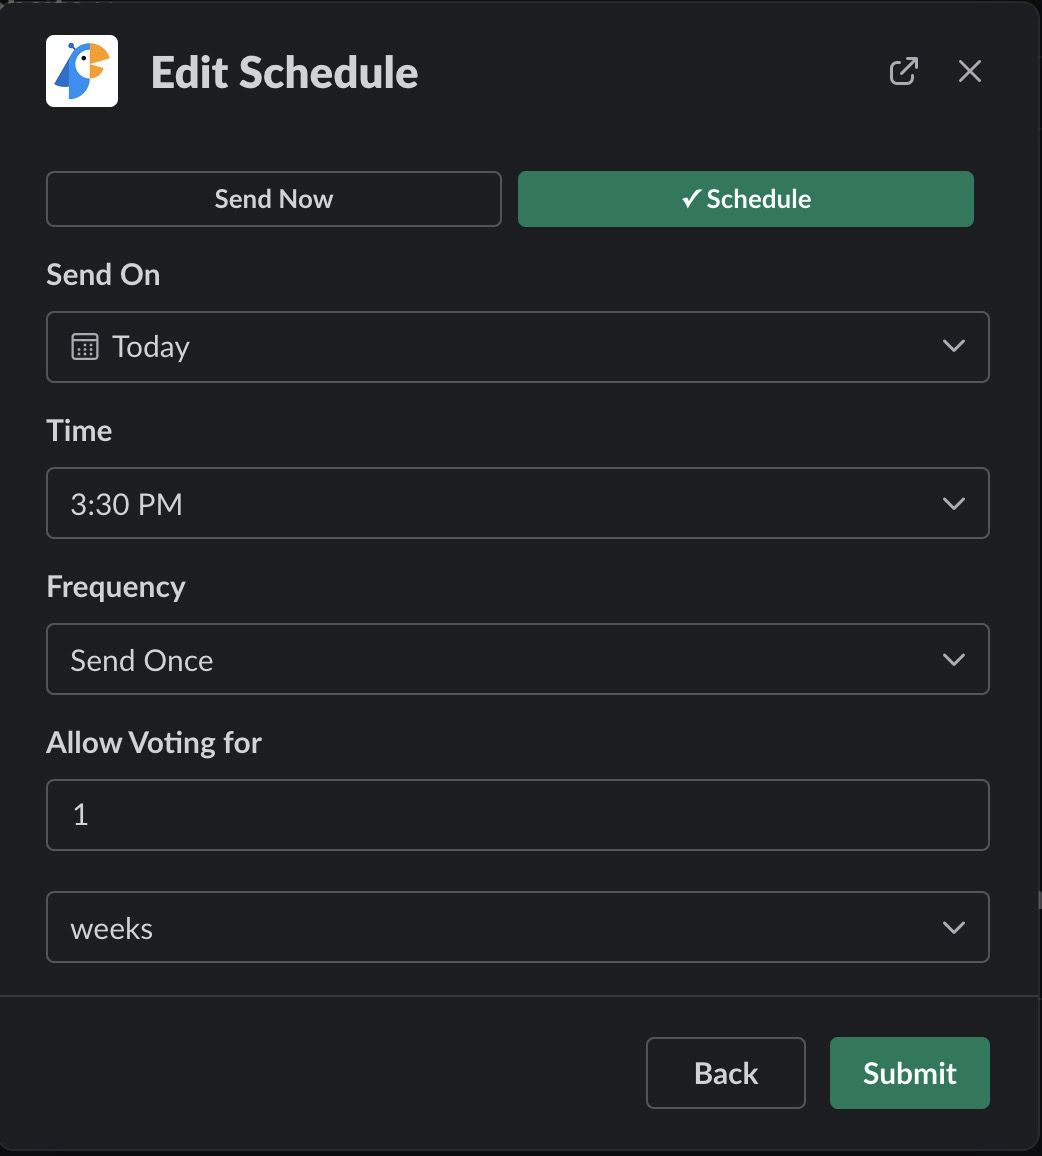This screenshot has width=1042, height=1156.
Task: Click the Edit Schedule heading text
Action: point(285,73)
